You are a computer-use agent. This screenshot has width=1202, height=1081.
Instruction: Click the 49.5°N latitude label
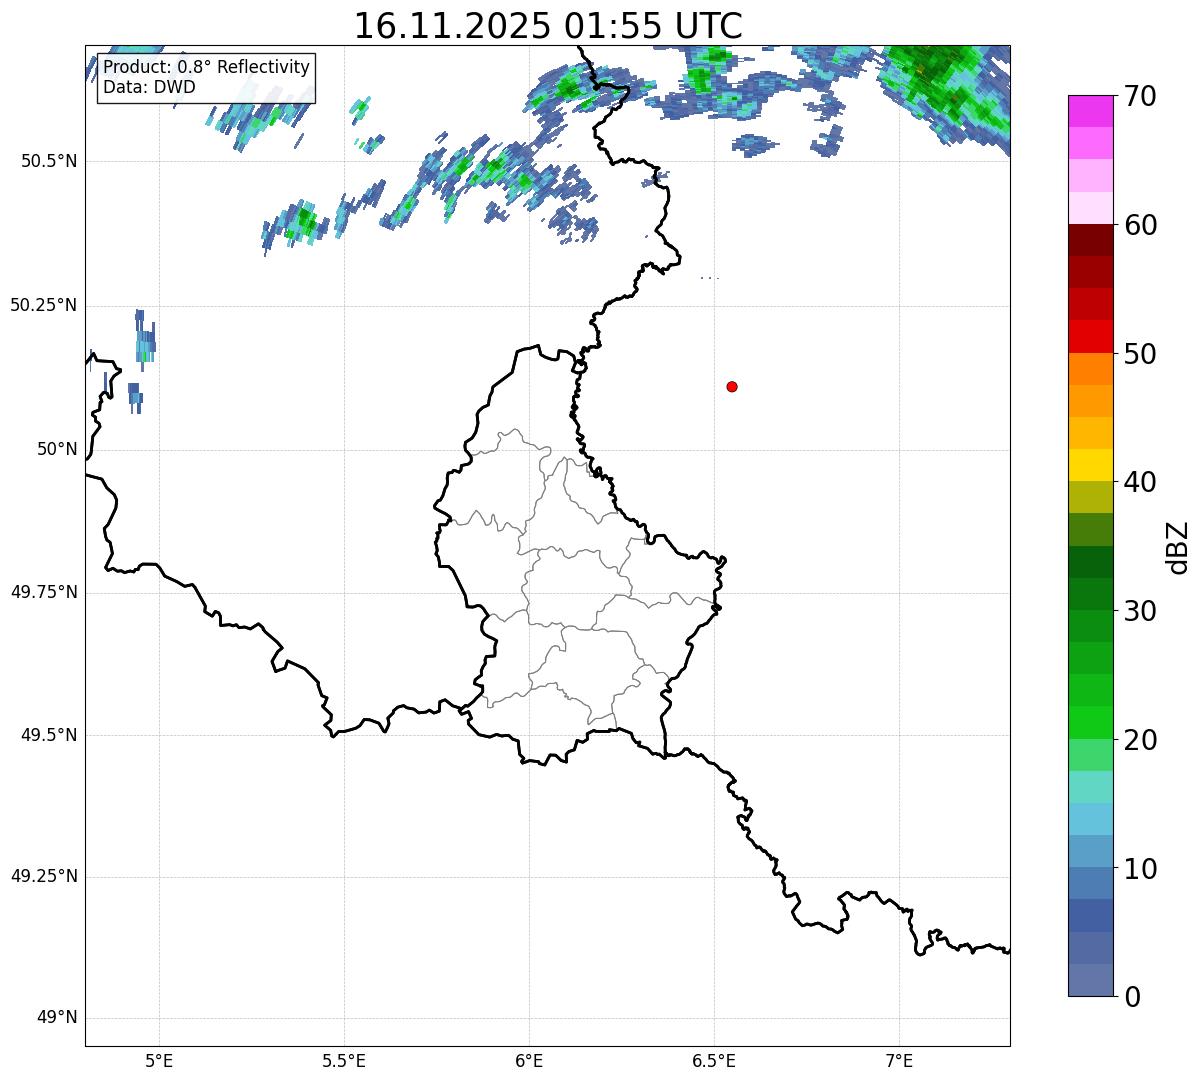coord(49,735)
